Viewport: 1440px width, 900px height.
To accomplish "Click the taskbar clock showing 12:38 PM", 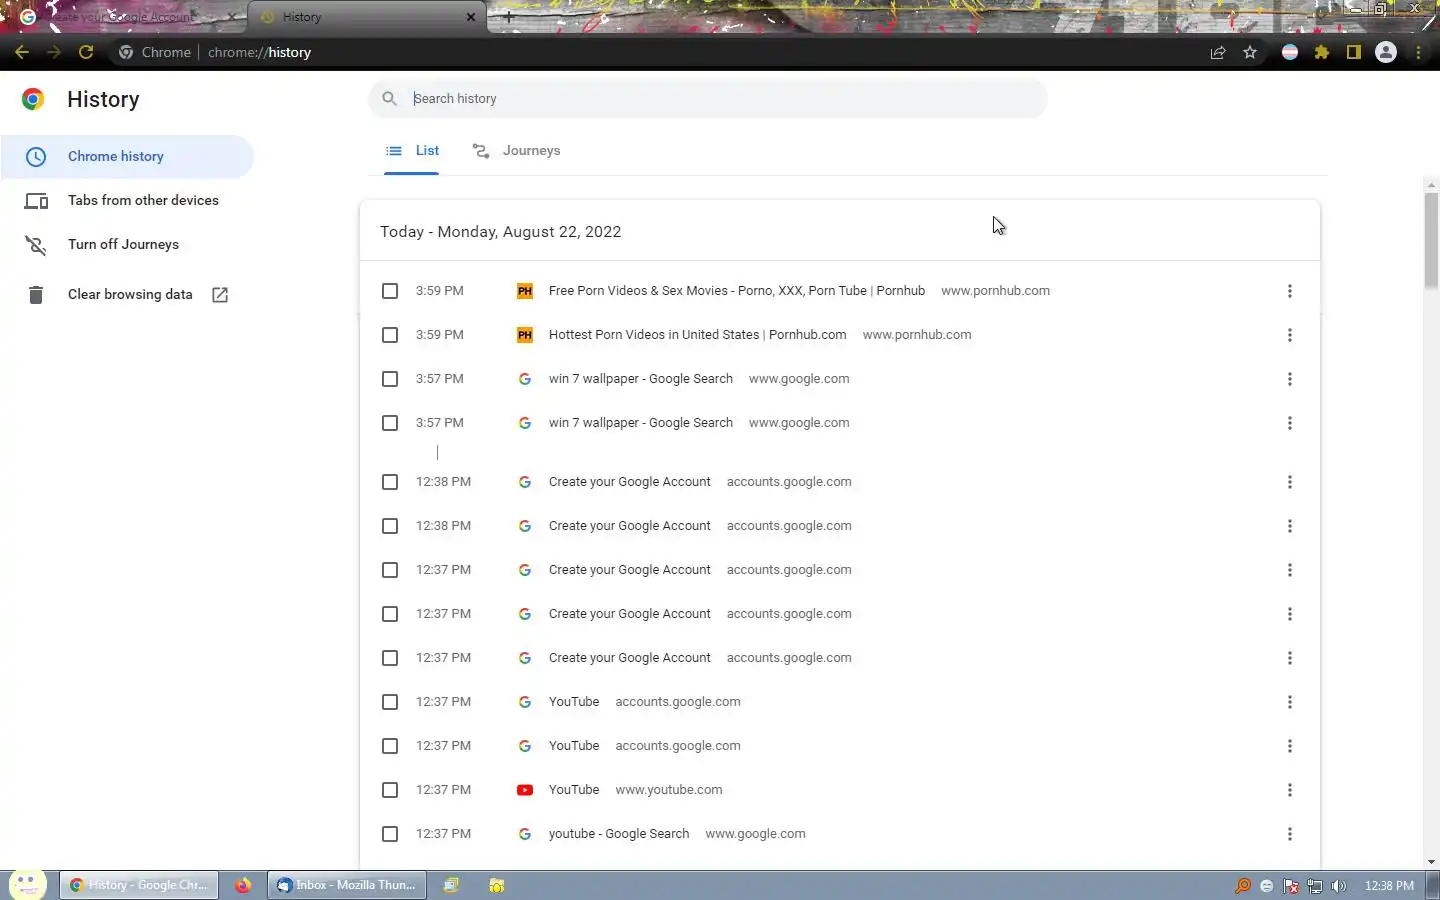I will (1389, 886).
